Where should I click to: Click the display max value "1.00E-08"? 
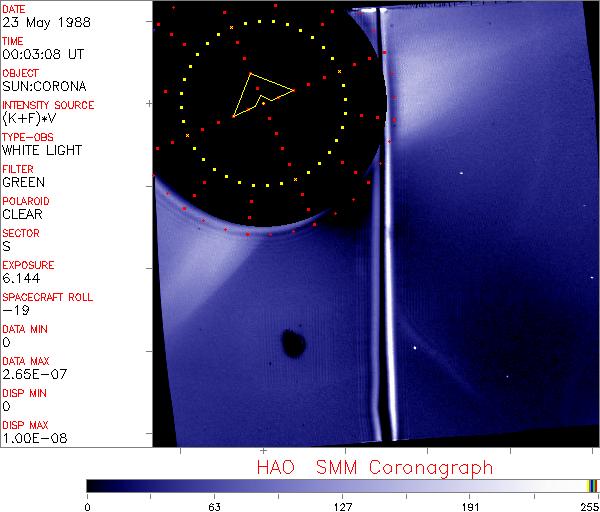click(x=31, y=438)
